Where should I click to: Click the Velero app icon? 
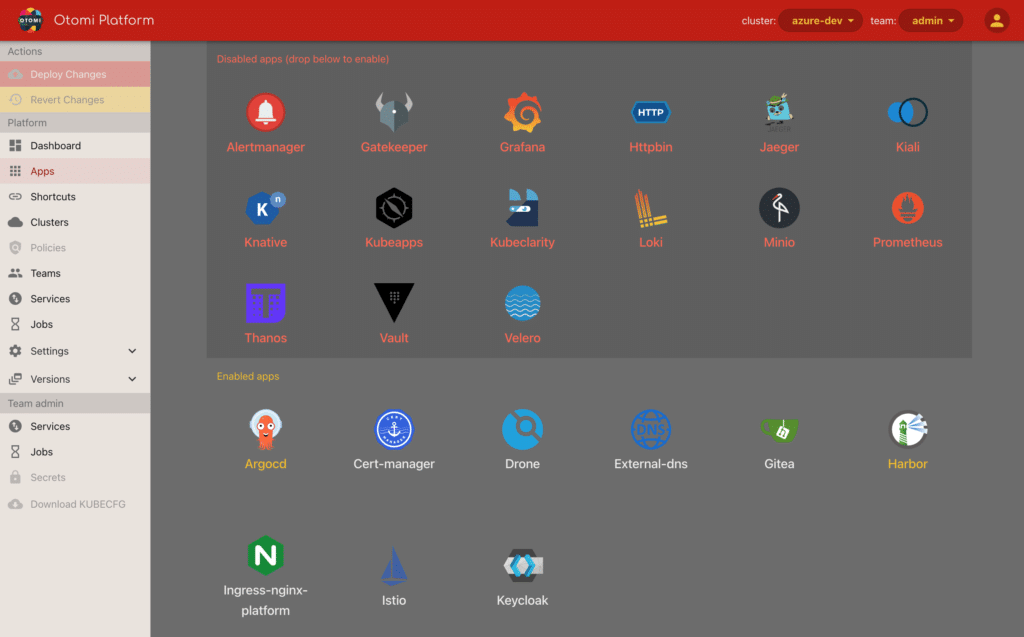(522, 303)
